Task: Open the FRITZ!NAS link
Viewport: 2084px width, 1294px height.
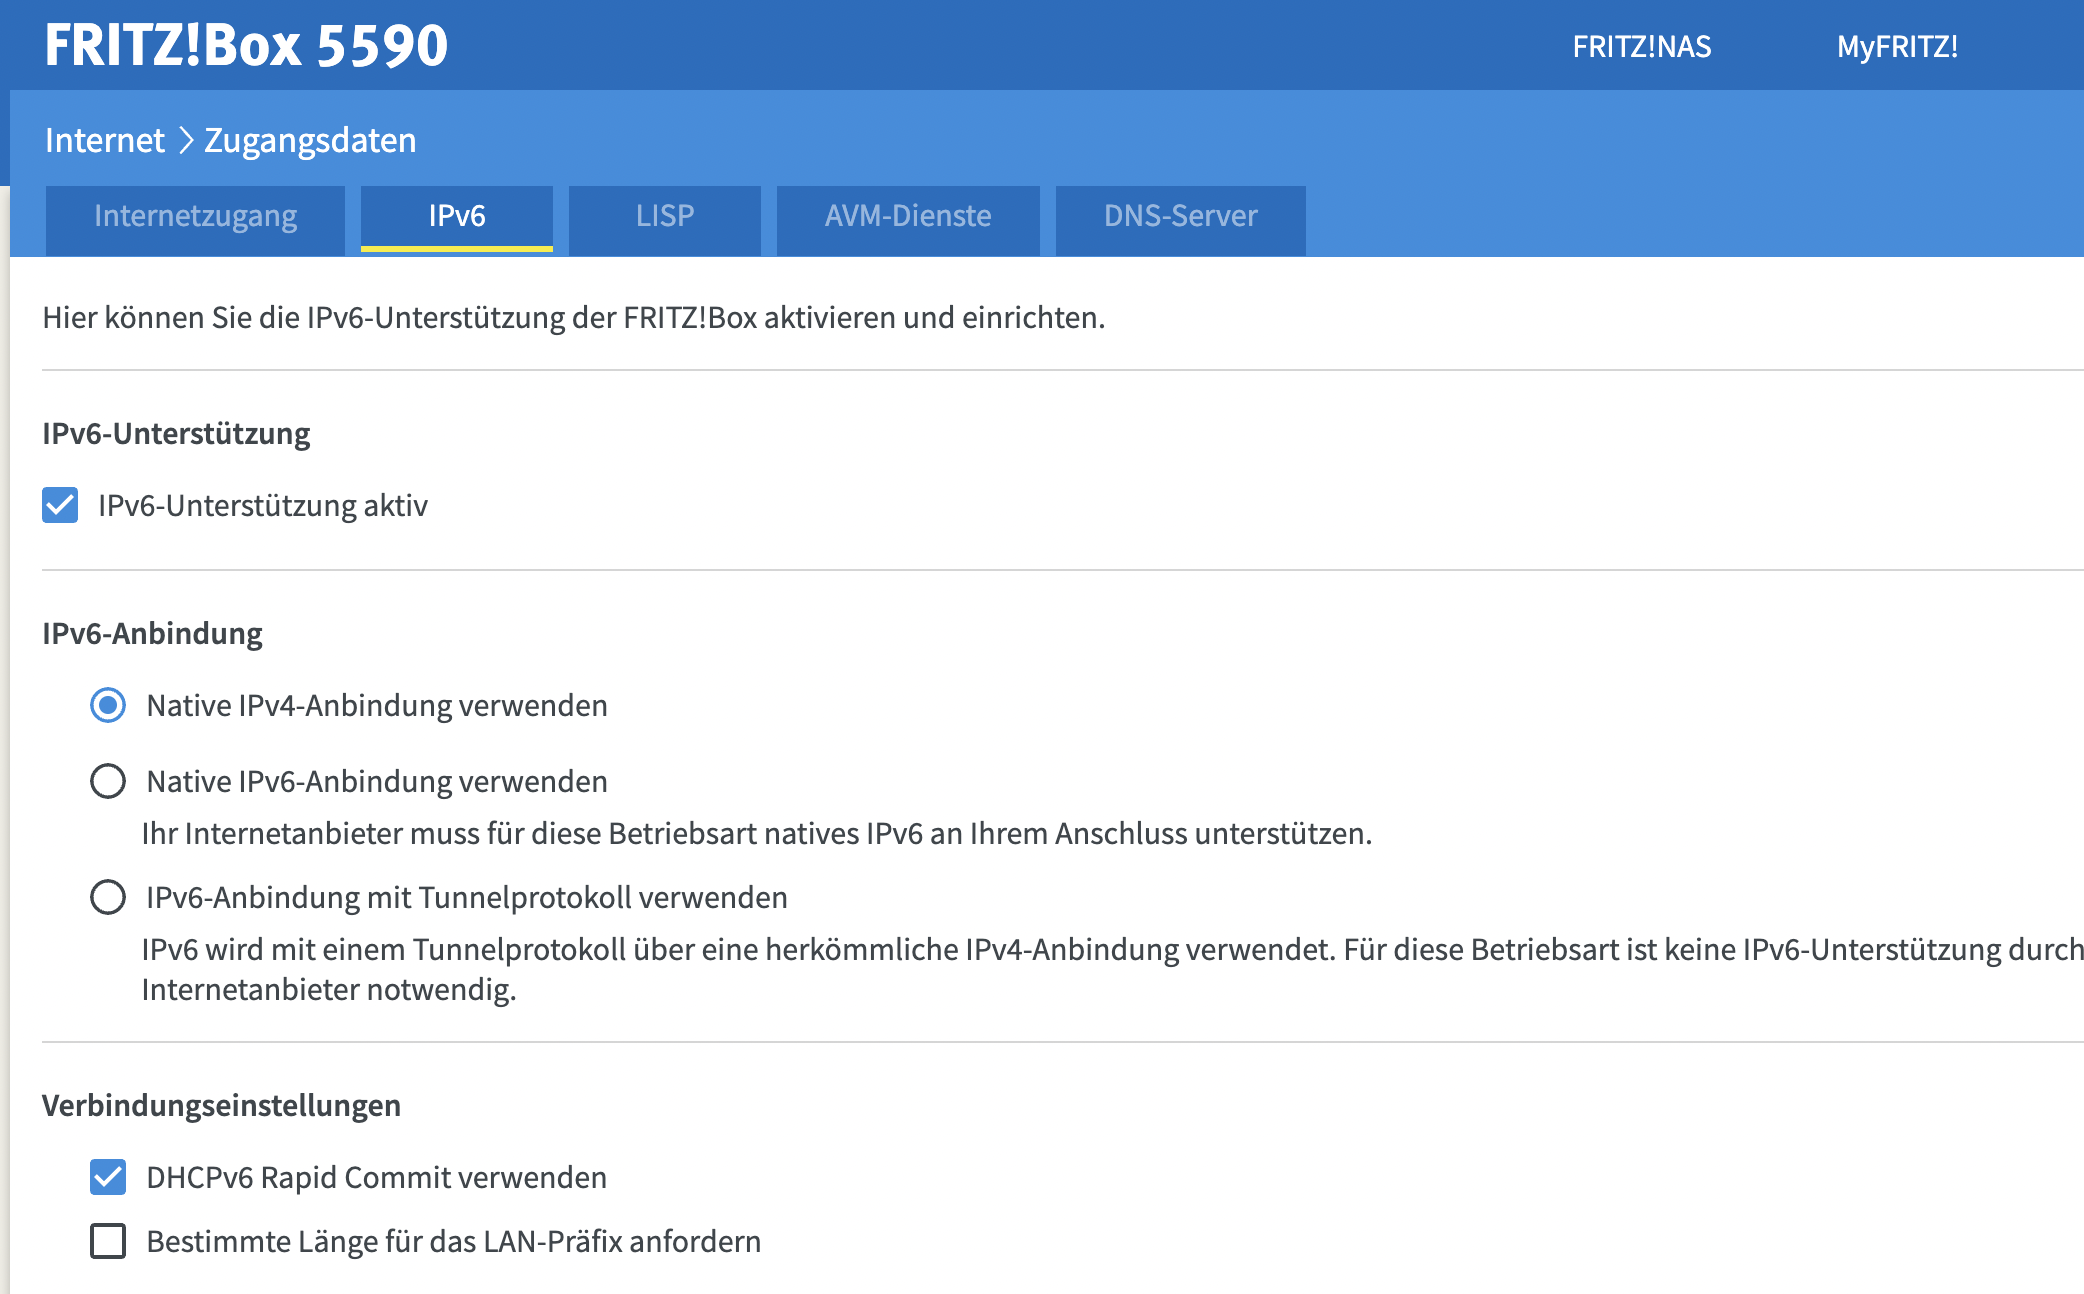Action: coord(1641,46)
